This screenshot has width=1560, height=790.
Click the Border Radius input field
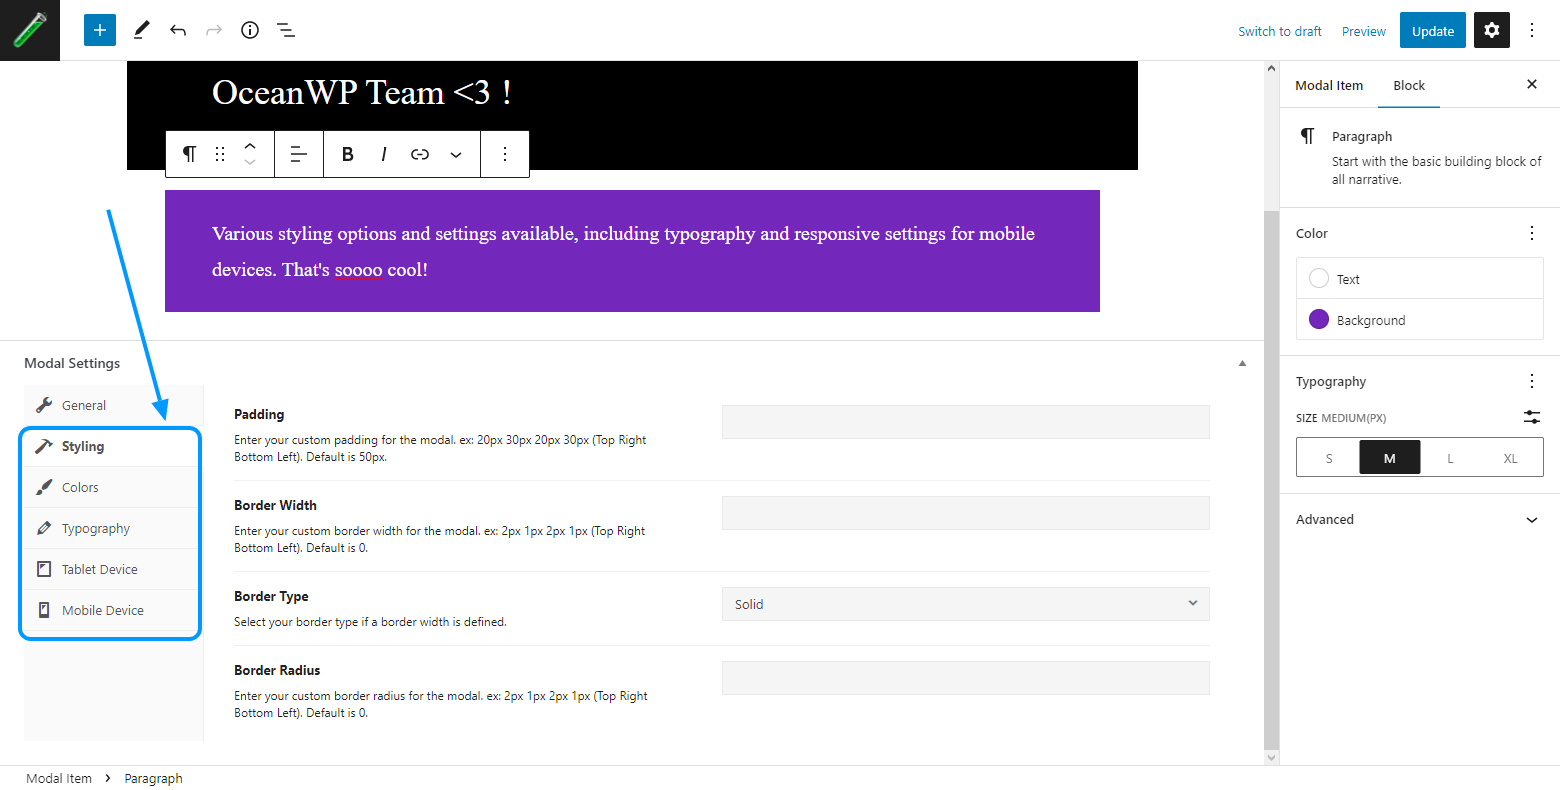coord(965,678)
